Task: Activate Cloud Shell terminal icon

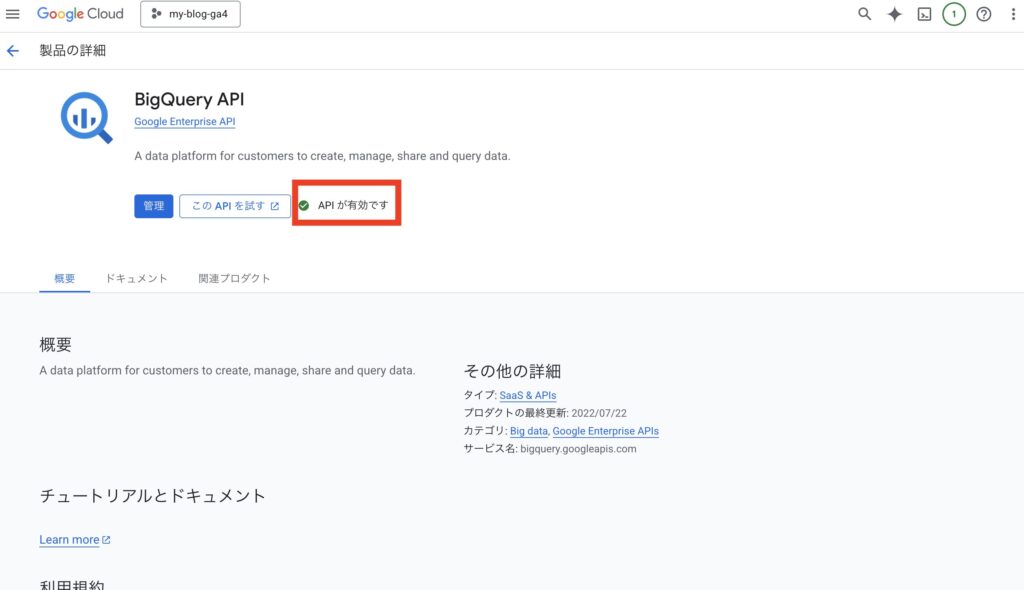Action: click(x=924, y=14)
